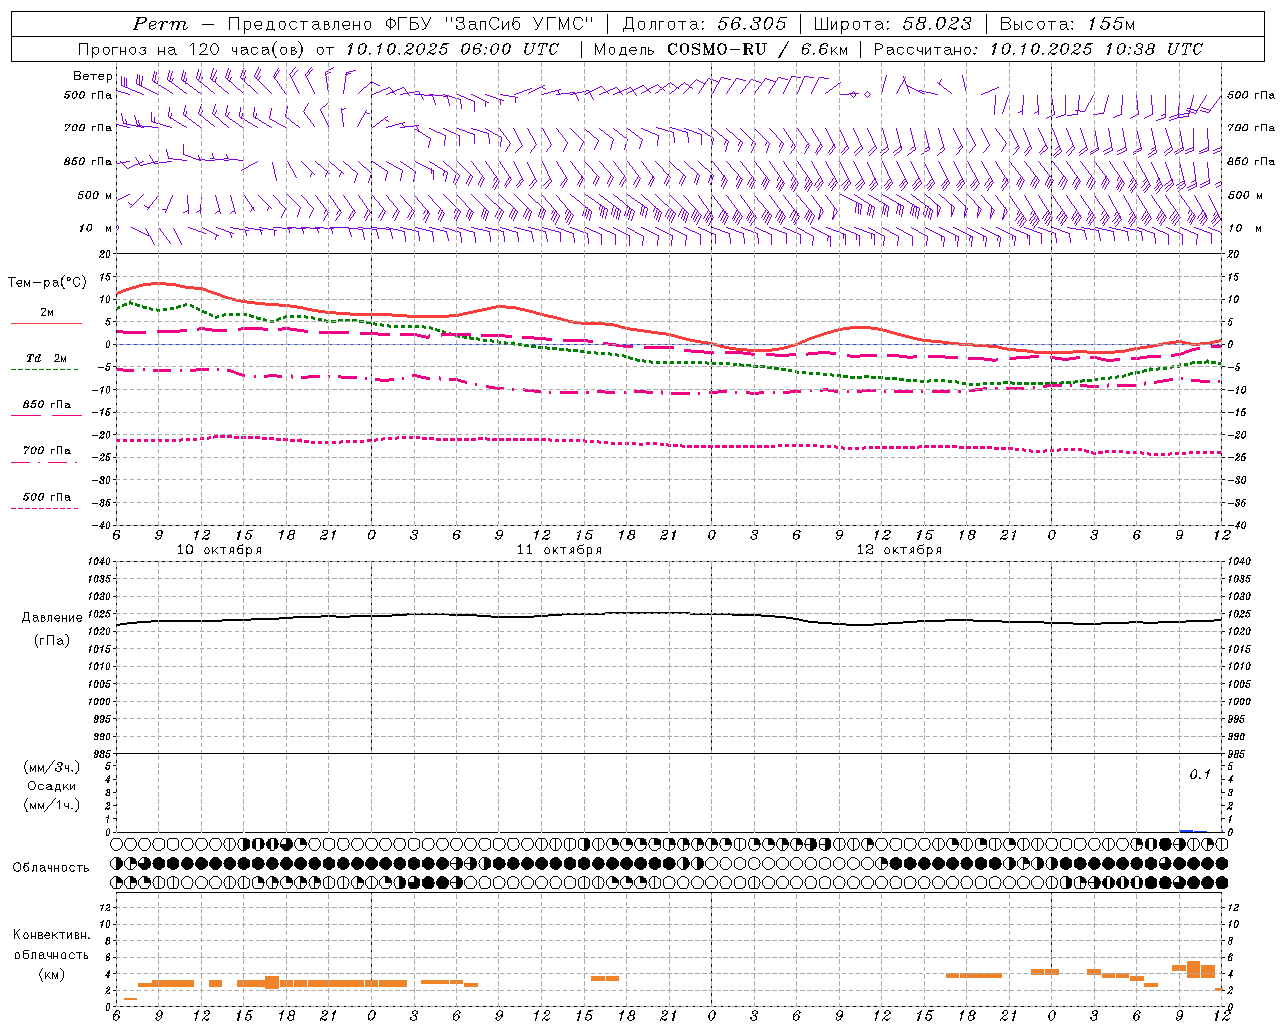Click the "12 октября" date label

(x=900, y=549)
